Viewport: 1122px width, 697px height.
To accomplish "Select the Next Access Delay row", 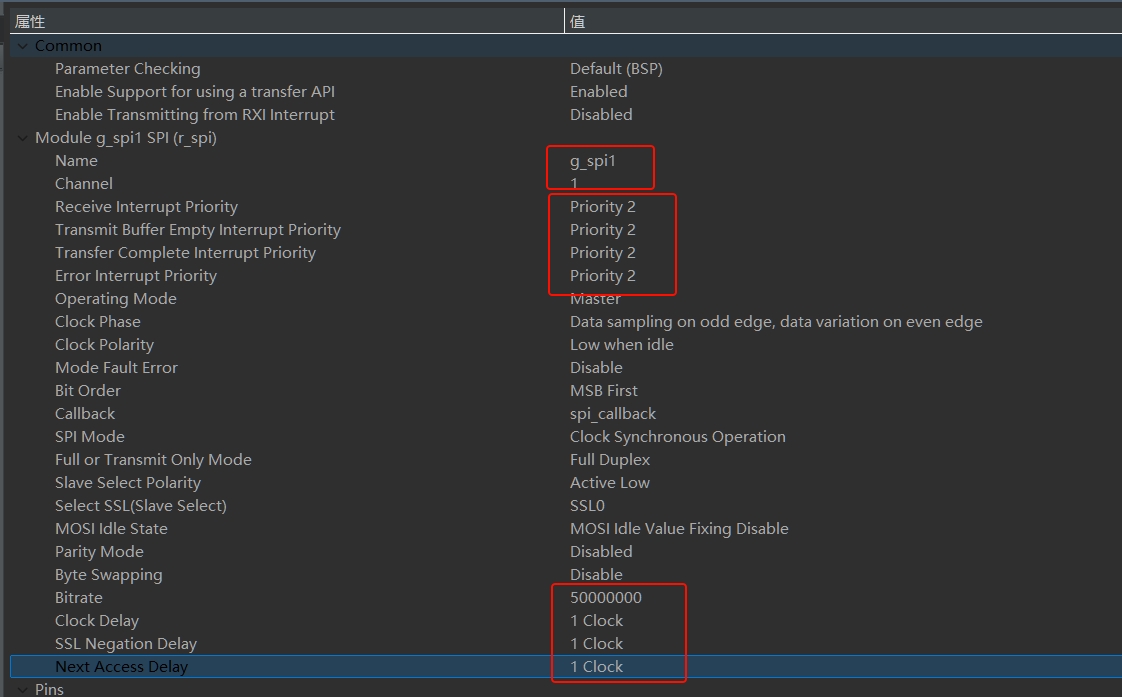I will (121, 667).
